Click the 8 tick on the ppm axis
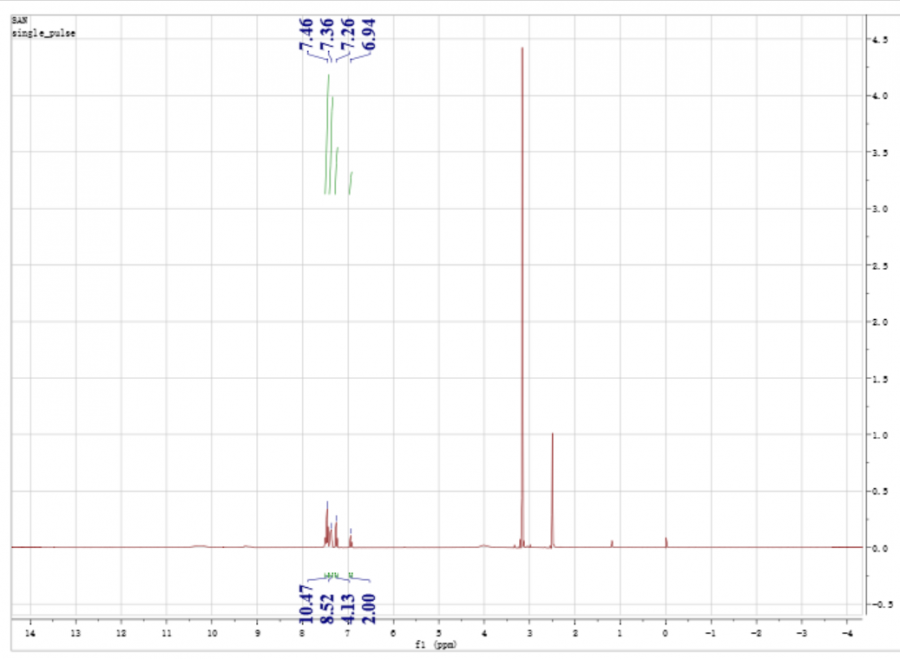The width and height of the screenshot is (900, 659). point(302,633)
